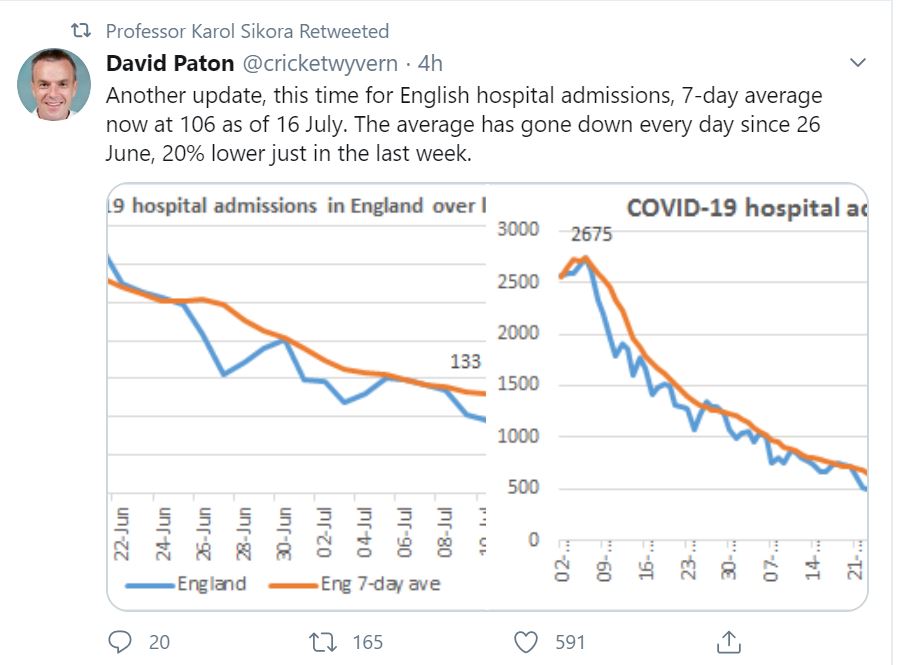Click the retweet icon below the charts
This screenshot has height=665, width=897.
pos(326,641)
